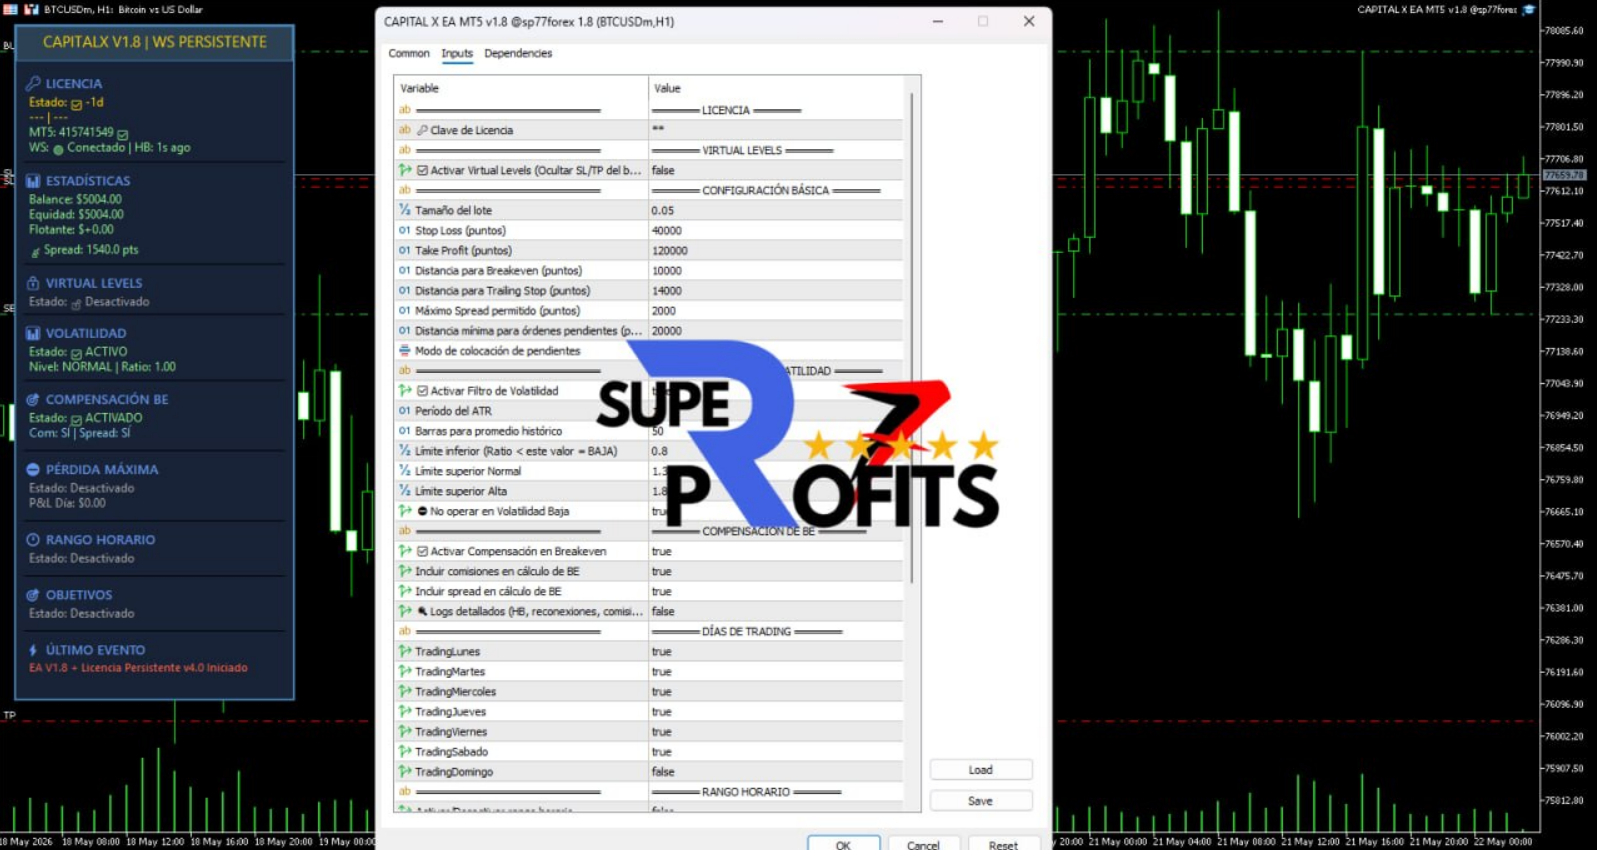1597x850 pixels.
Task: Select the Stop Loss value 40000
Action: (776, 230)
